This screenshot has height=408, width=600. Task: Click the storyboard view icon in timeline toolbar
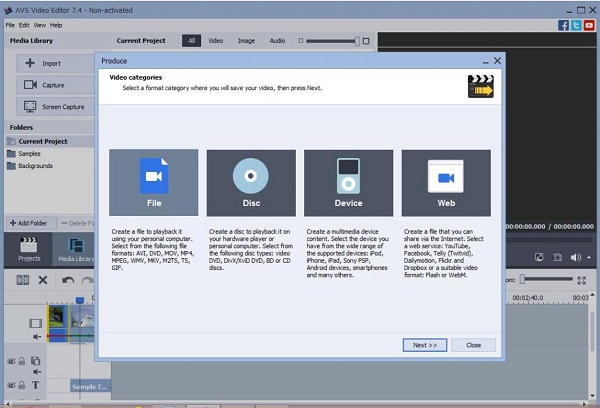[23, 280]
